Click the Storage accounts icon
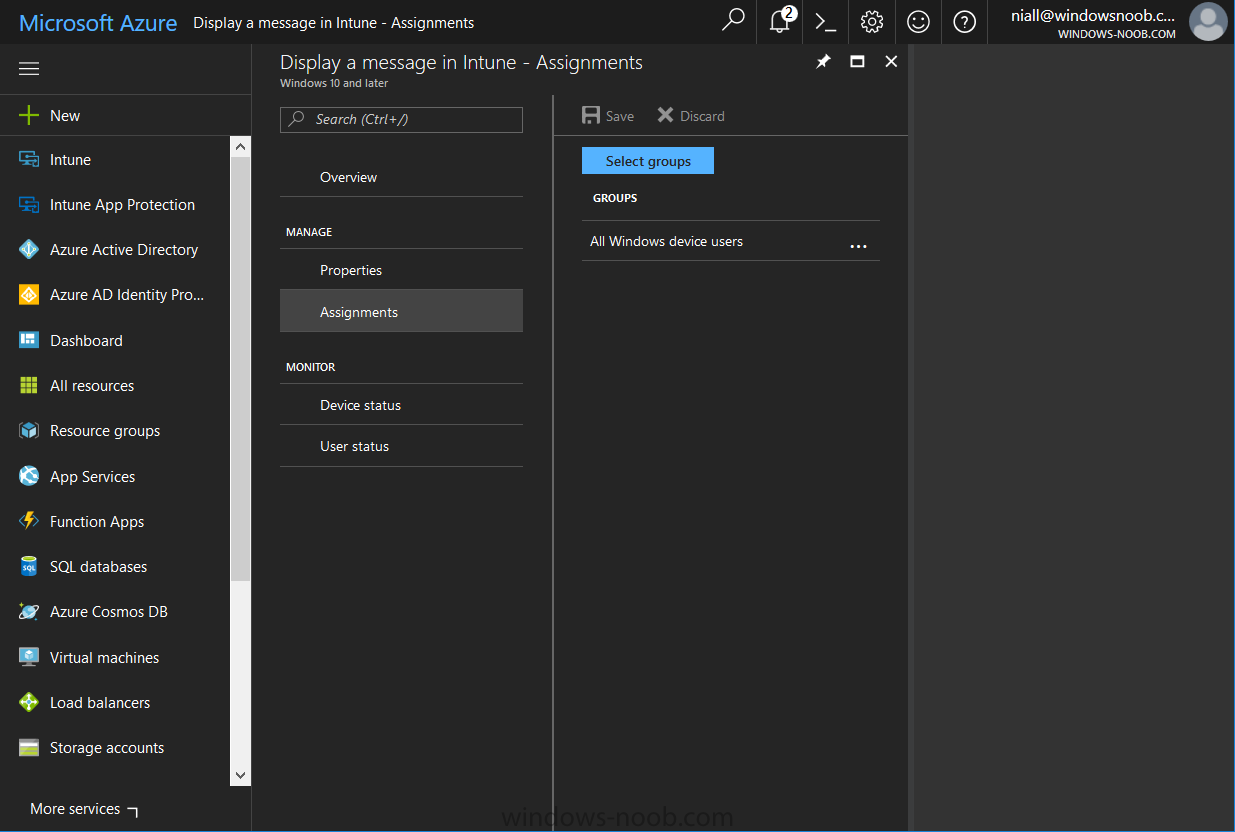Viewport: 1235px width, 832px height. click(29, 748)
